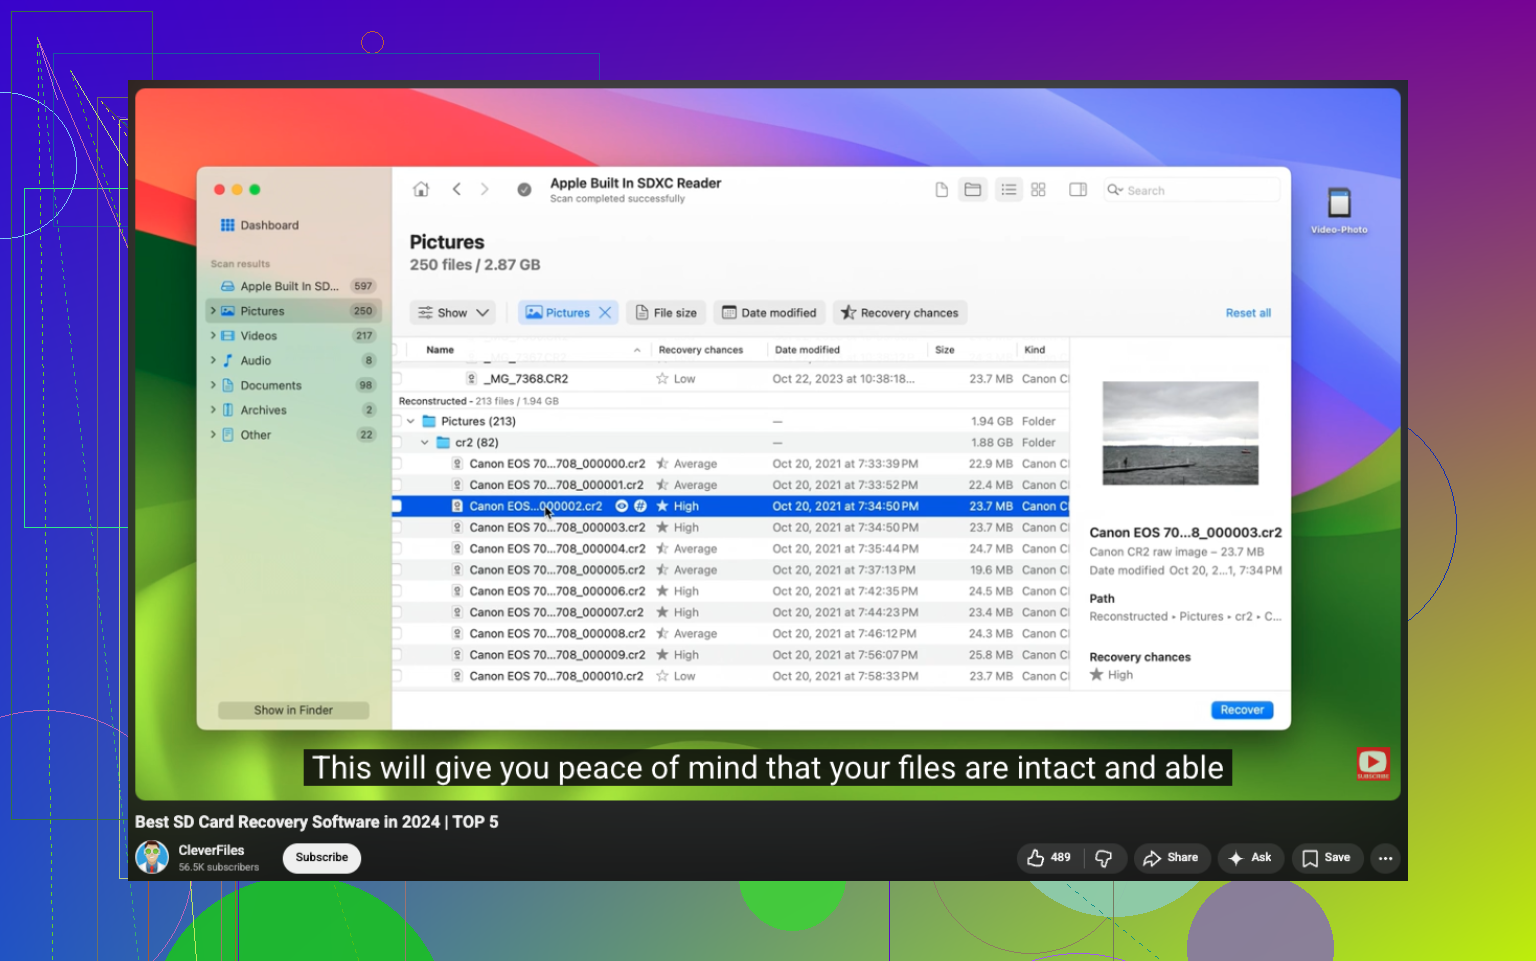Click the SD card drive icon in sidebar
The height and width of the screenshot is (961, 1536).
[x=227, y=286]
